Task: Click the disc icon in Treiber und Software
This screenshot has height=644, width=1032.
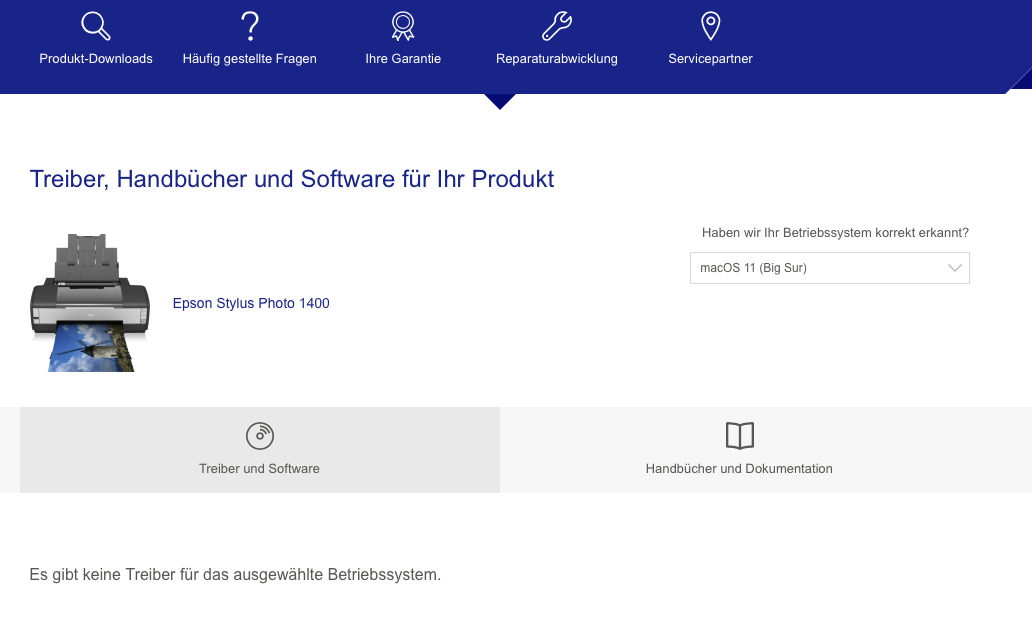Action: 260,436
